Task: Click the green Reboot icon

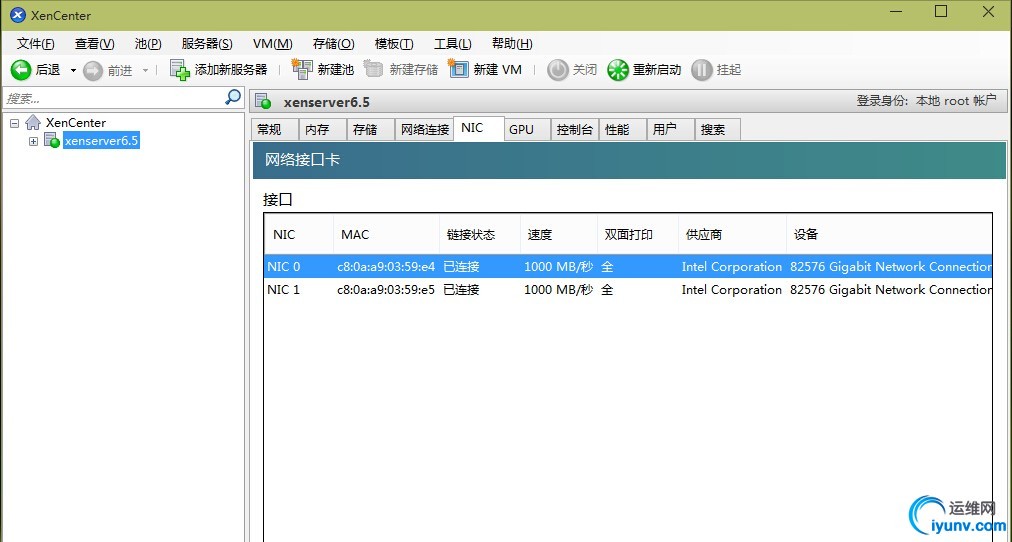Action: pos(618,70)
